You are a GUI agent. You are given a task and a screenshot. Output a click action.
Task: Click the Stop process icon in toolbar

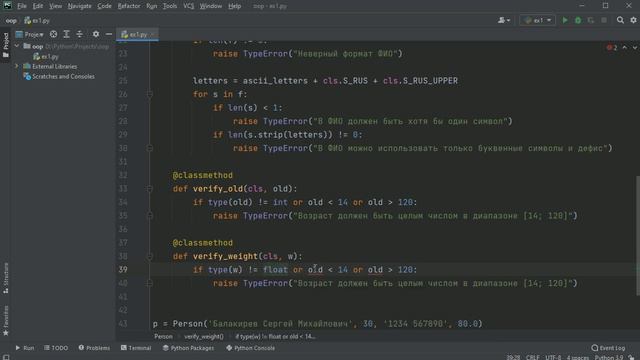[604, 20]
